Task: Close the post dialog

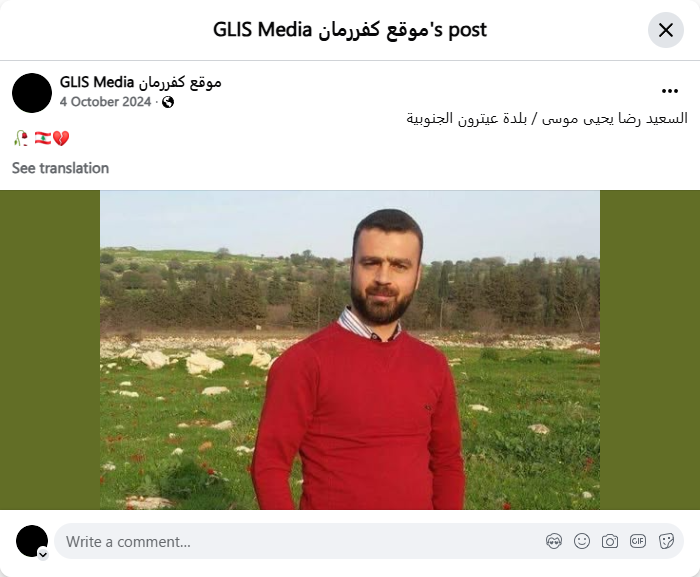Action: coord(666,30)
